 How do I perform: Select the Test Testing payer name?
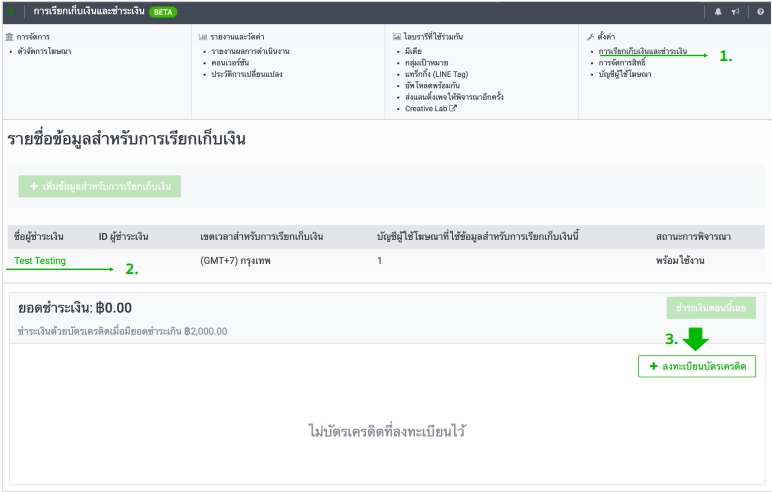pos(40,260)
